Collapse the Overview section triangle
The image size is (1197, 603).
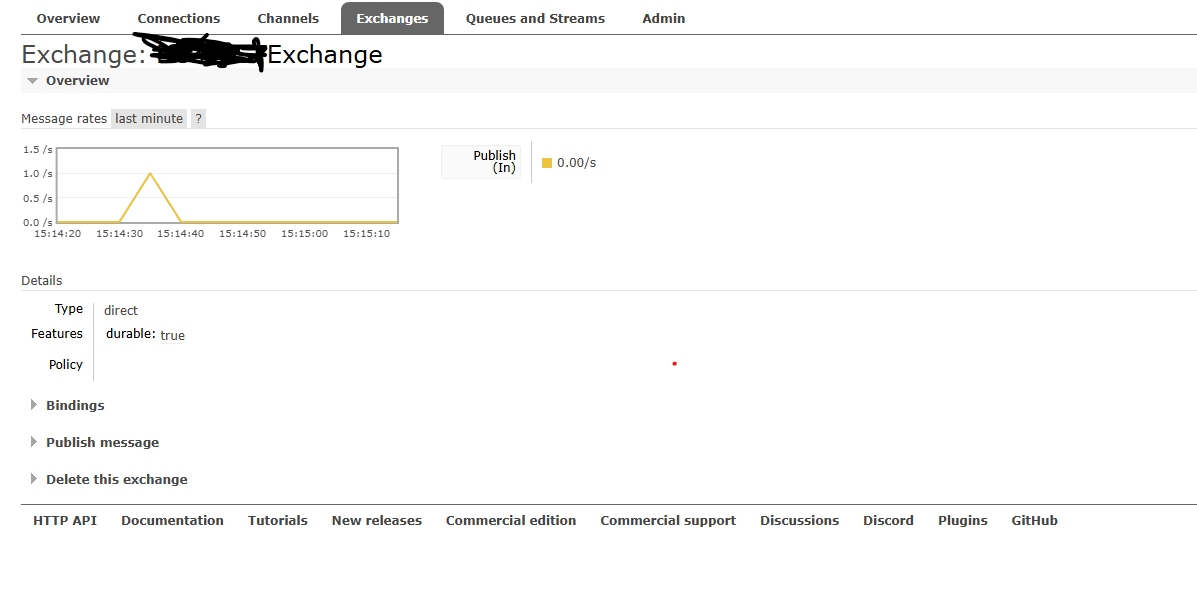[33, 81]
